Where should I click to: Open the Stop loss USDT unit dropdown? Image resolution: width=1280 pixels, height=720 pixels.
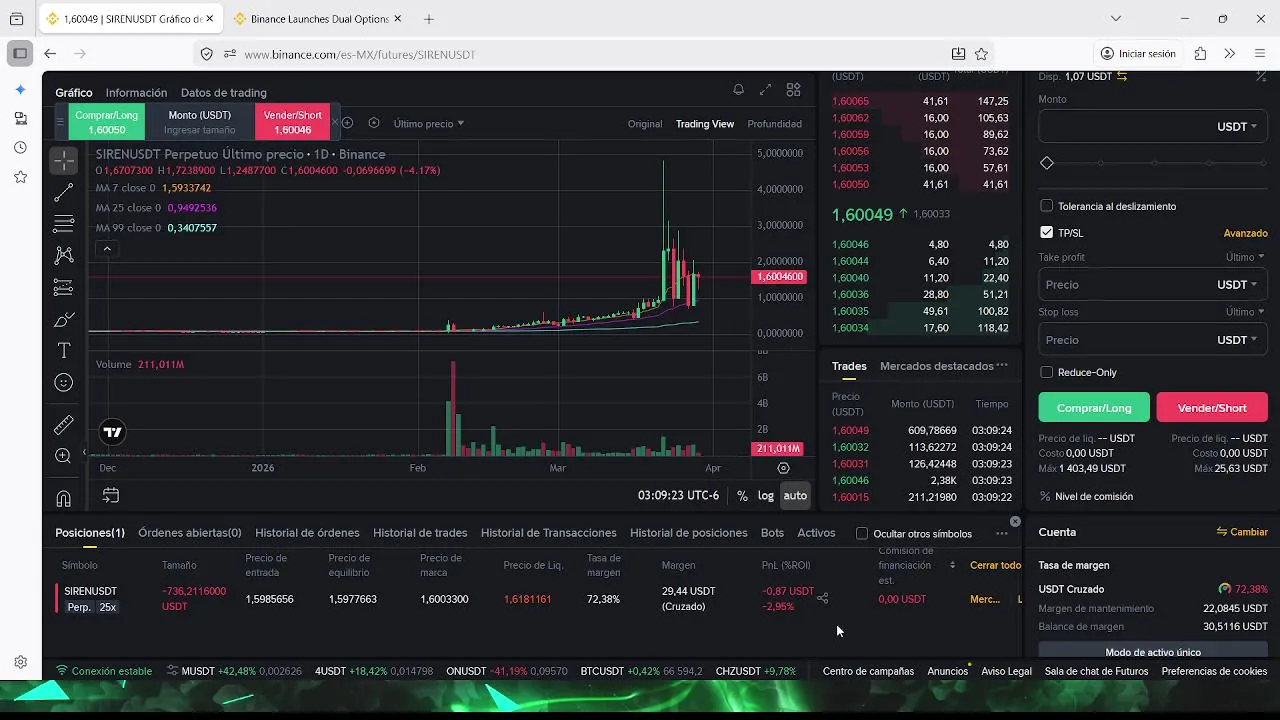(1236, 340)
